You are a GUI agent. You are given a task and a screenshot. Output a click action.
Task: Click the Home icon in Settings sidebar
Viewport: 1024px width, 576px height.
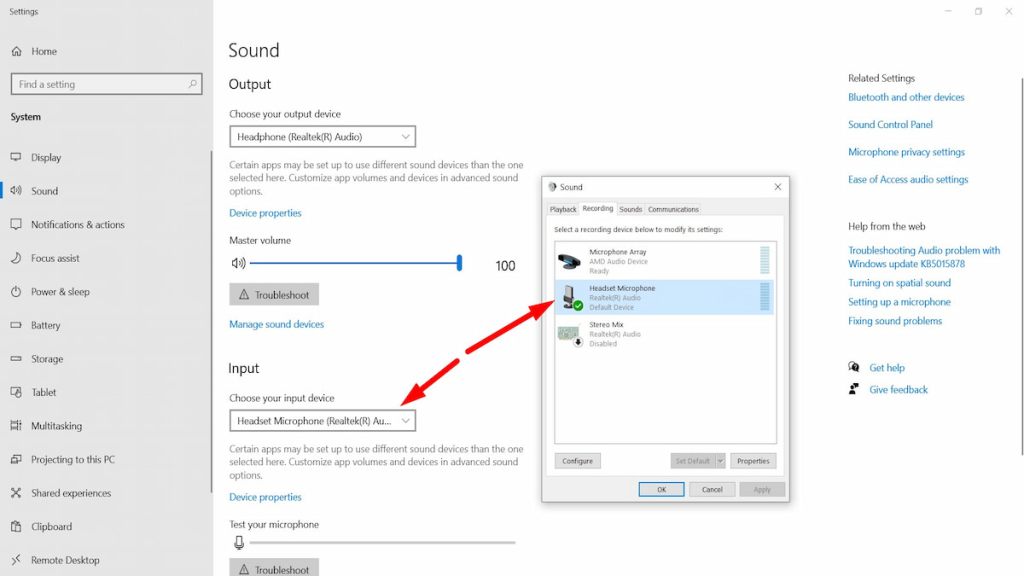pos(16,51)
